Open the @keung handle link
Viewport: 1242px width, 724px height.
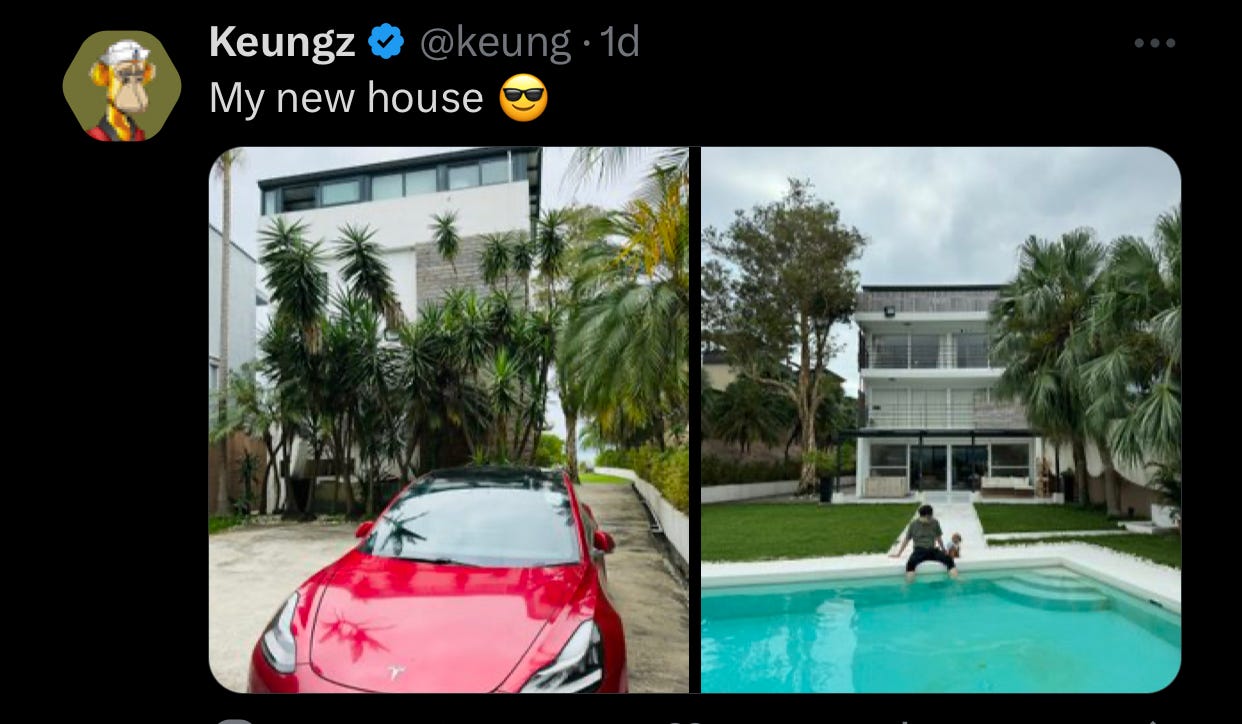493,42
